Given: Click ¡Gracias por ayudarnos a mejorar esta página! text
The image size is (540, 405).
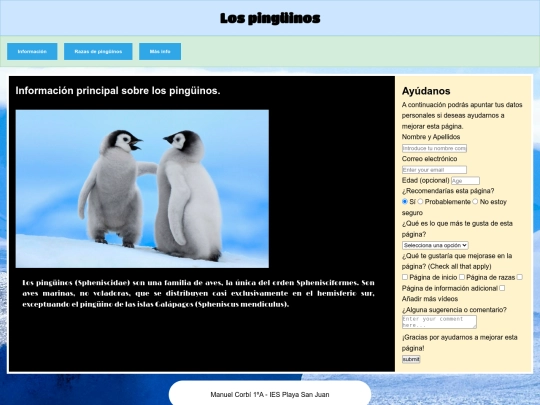Looking at the screenshot, I should click(460, 343).
